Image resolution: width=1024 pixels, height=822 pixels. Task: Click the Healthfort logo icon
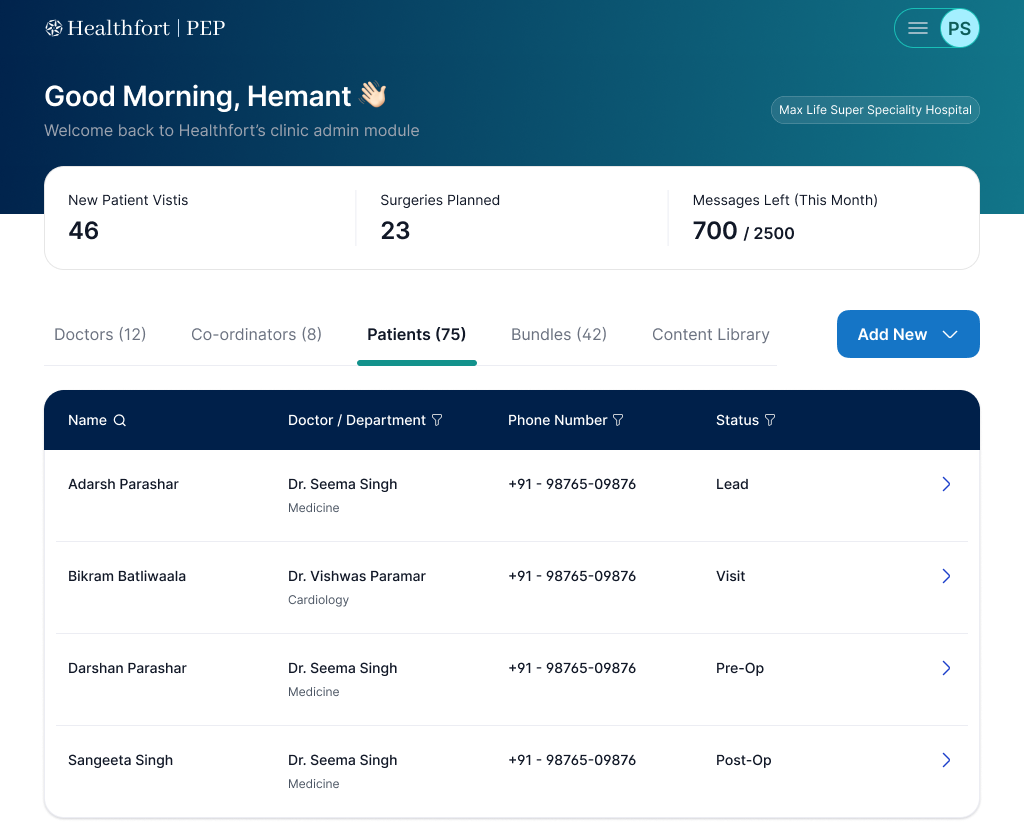click(53, 28)
